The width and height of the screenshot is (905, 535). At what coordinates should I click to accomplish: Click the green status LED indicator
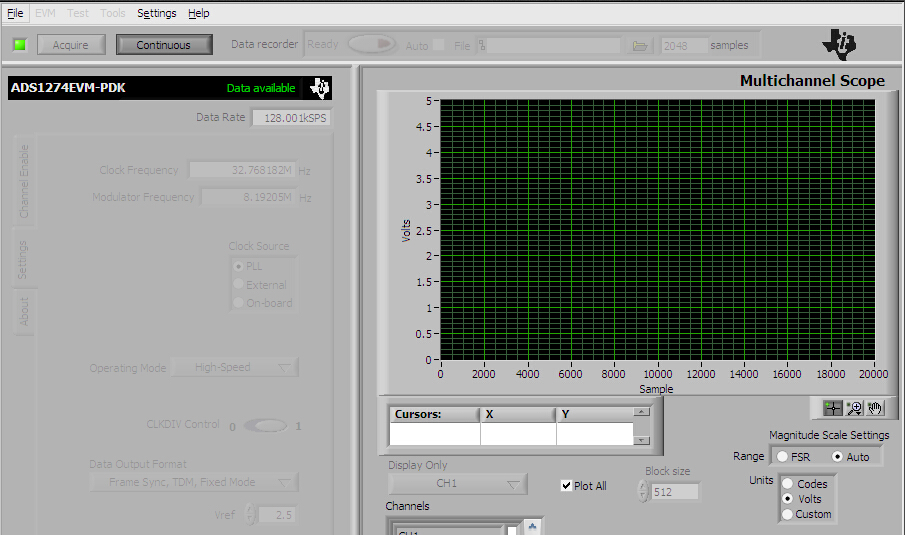(19, 45)
